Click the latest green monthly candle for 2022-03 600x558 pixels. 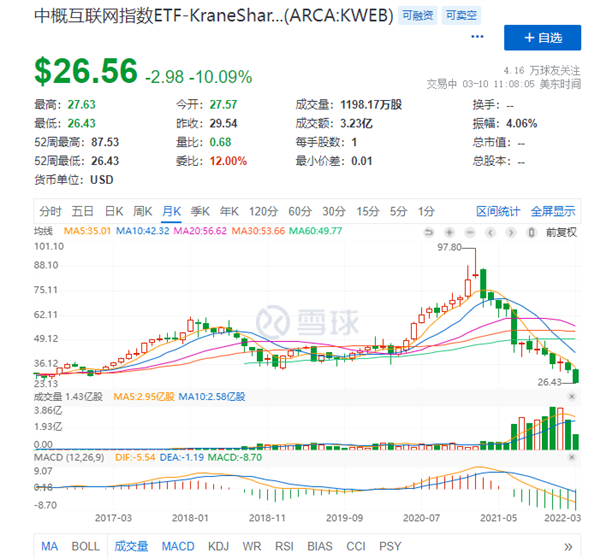click(x=576, y=376)
